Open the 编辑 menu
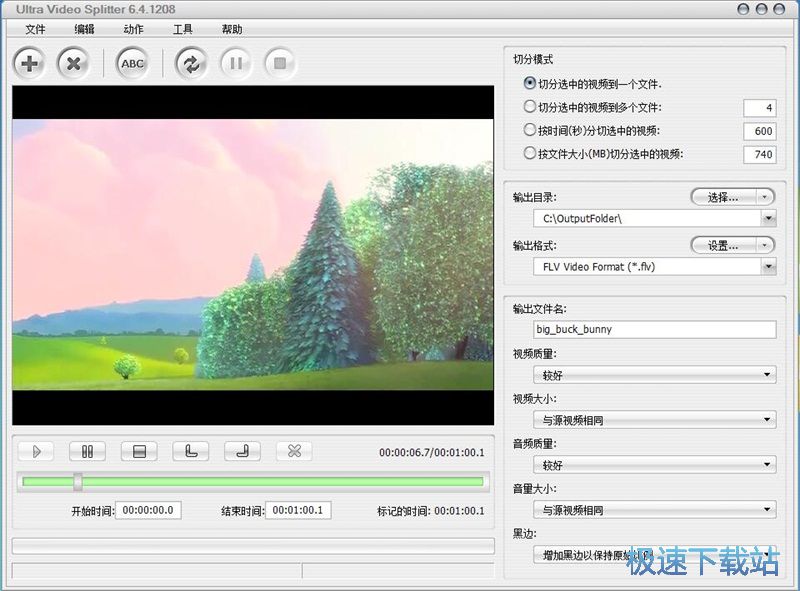Viewport: 800px width, 591px height. [x=85, y=29]
